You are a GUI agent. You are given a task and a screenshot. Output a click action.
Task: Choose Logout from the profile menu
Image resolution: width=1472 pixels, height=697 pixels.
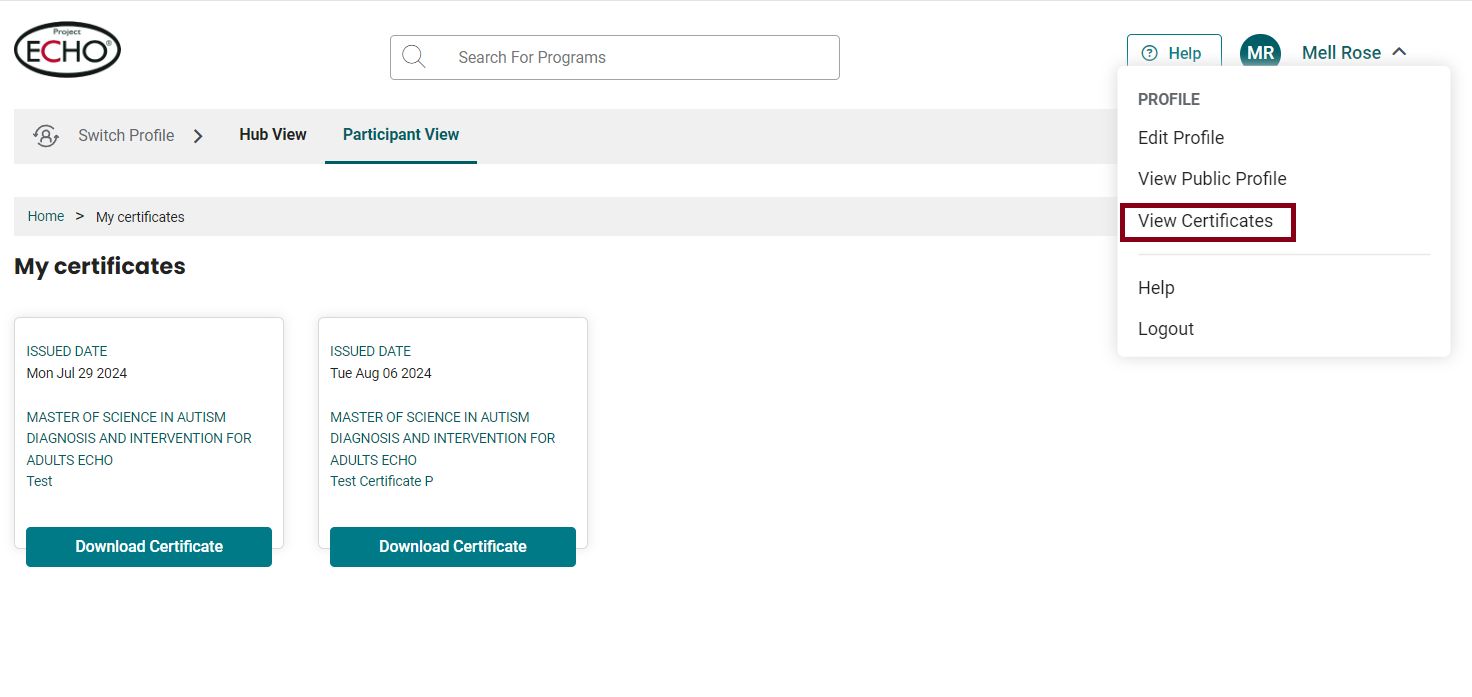[1166, 329]
